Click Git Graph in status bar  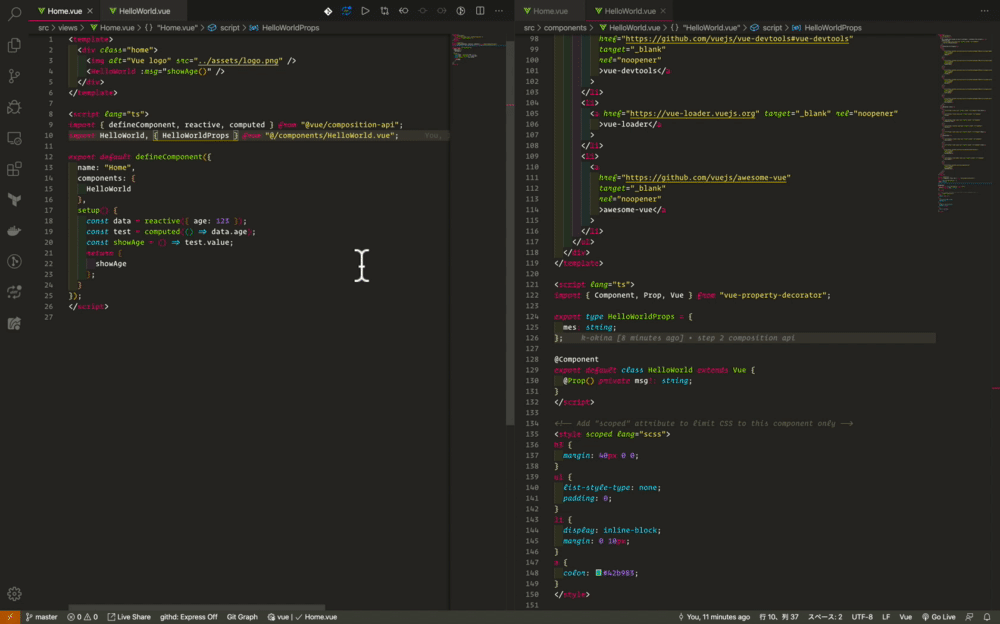[242, 617]
